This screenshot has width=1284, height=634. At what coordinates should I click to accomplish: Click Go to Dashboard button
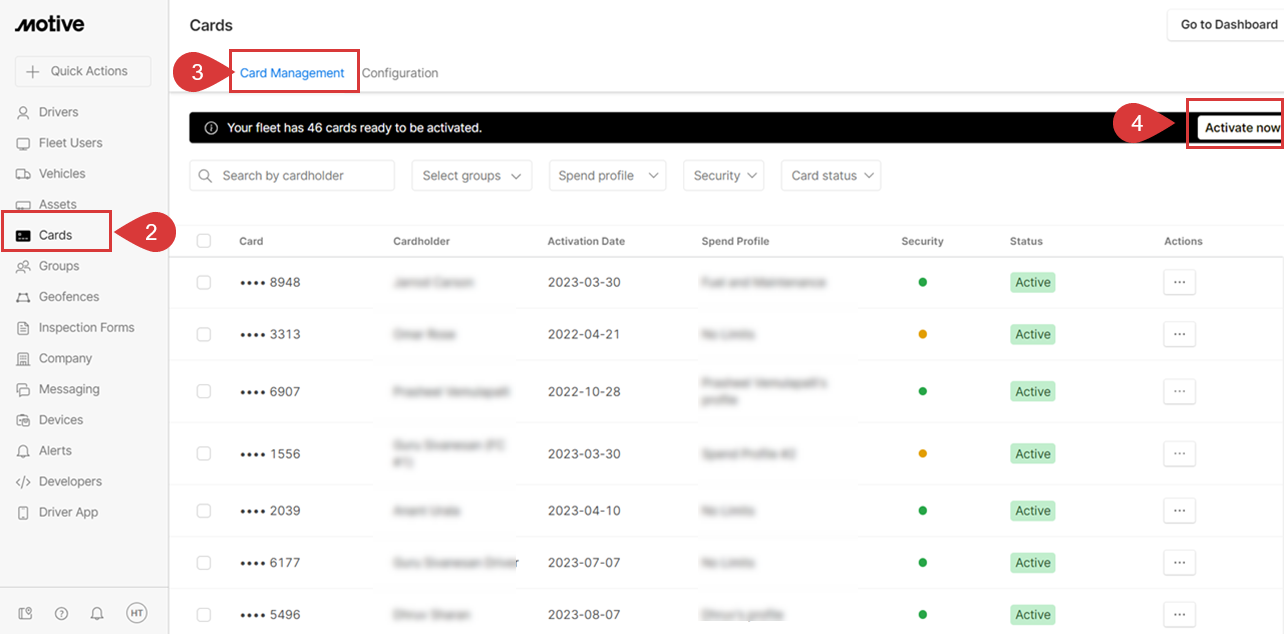tap(1227, 25)
